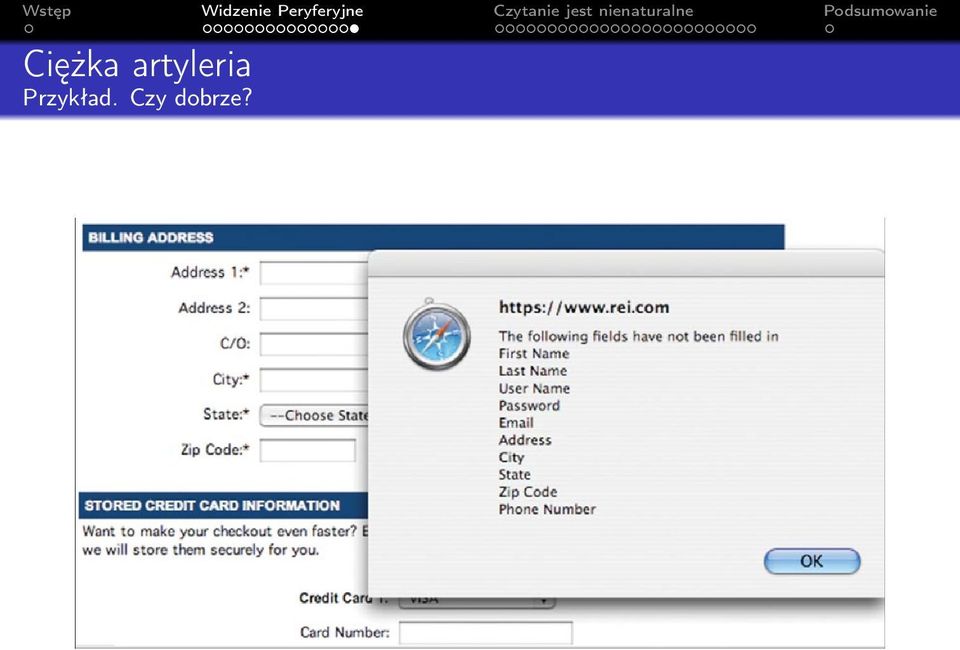Click 'Address' in the alert's missing-fields list
The image size is (960, 650).
click(525, 440)
